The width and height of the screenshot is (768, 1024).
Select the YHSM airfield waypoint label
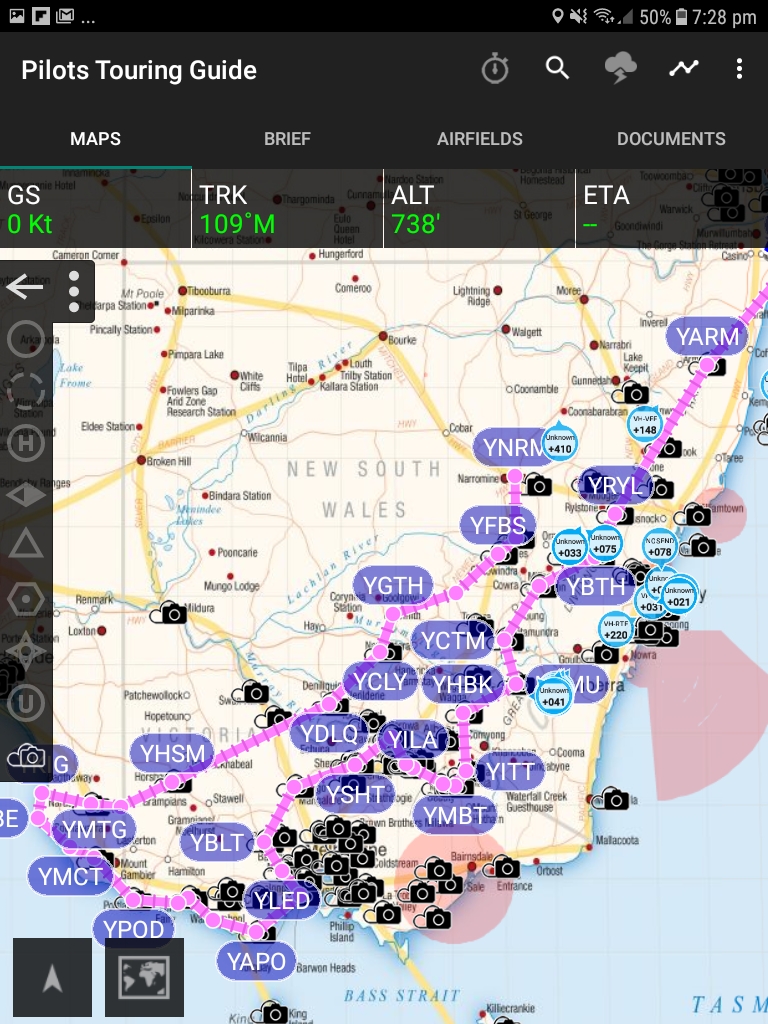pyautogui.click(x=172, y=753)
